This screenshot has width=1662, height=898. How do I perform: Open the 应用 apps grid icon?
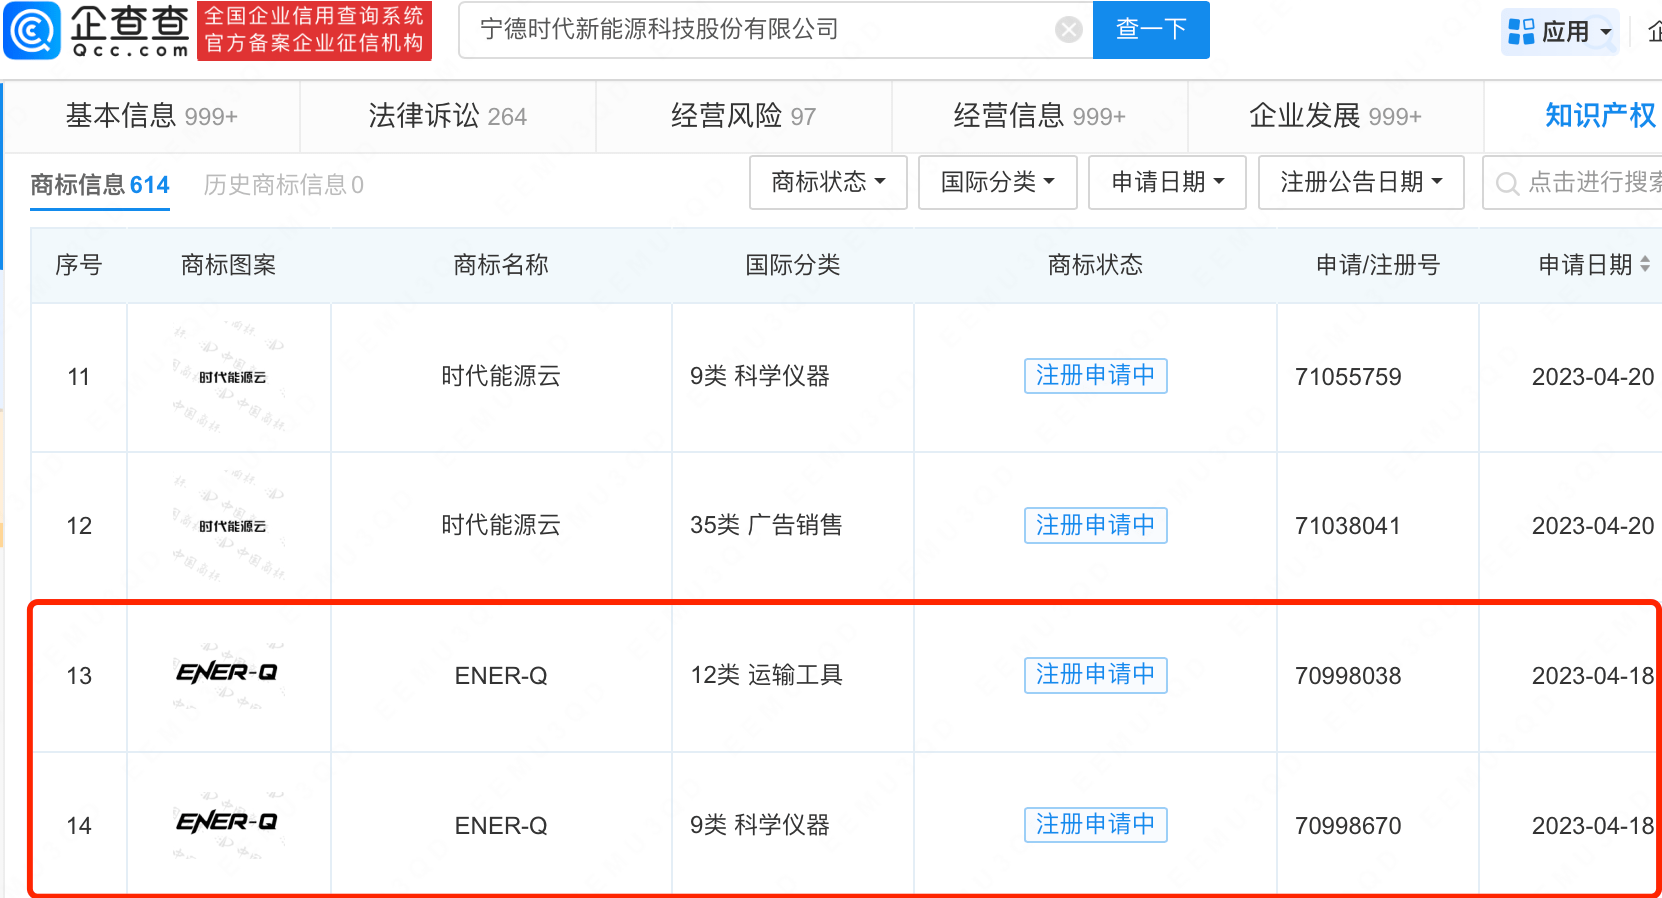tap(1521, 32)
